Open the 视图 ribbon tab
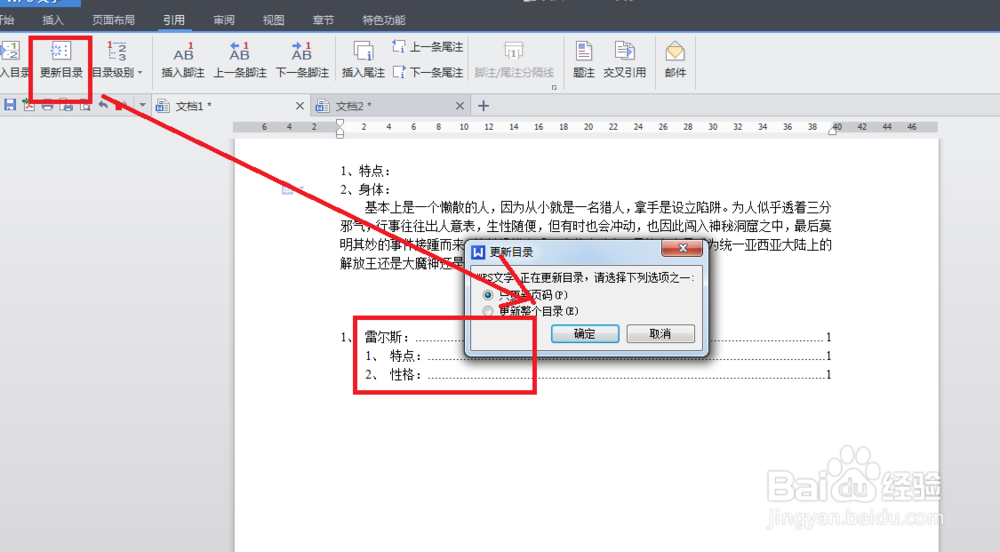 [274, 20]
